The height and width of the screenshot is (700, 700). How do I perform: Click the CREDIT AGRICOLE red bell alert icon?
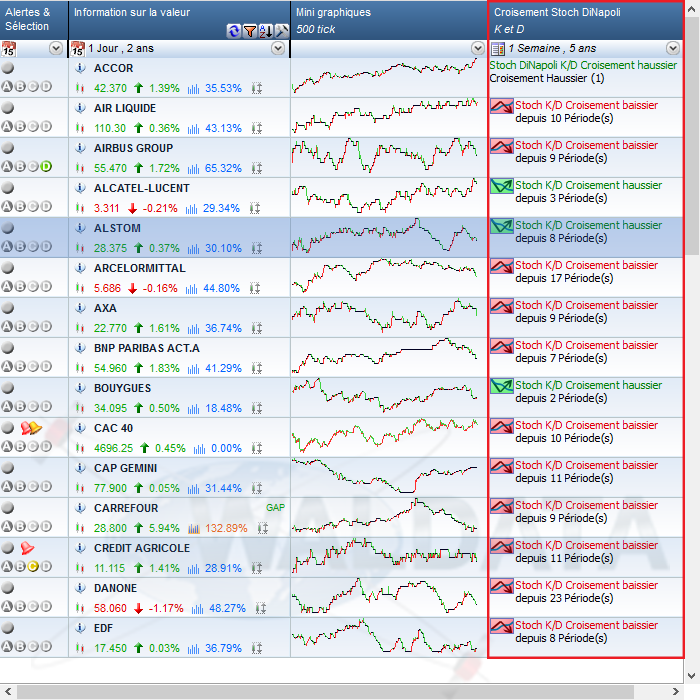click(27, 548)
